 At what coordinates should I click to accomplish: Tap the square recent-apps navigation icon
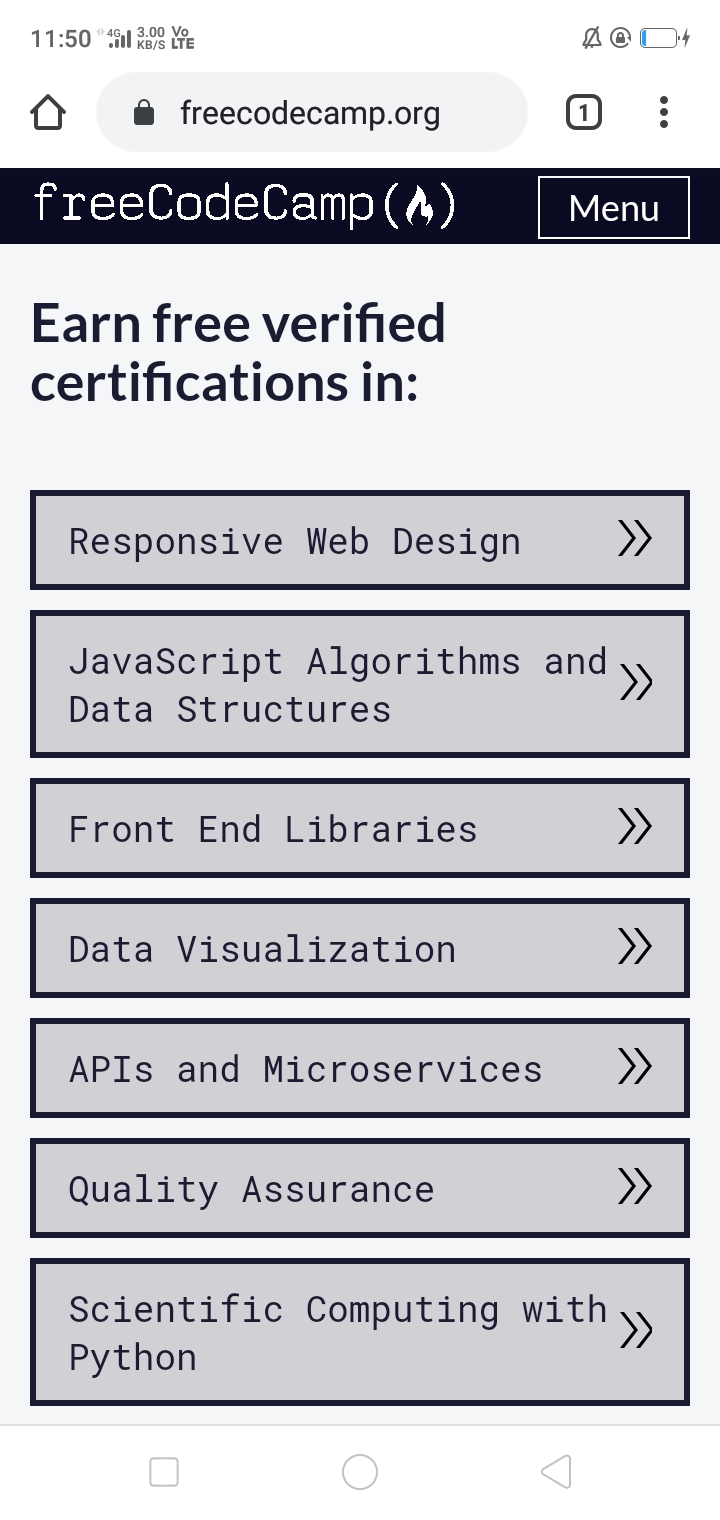point(163,1472)
